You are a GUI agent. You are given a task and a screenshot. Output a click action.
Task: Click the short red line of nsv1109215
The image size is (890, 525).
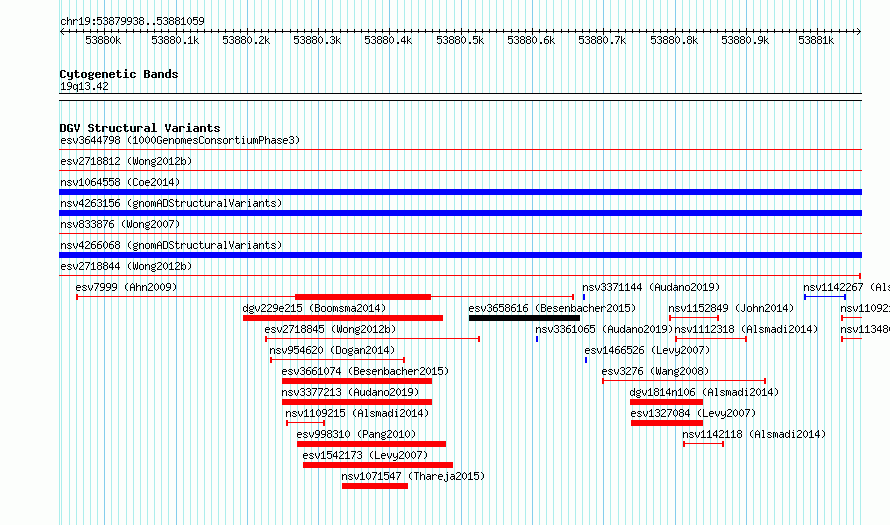pos(305,423)
